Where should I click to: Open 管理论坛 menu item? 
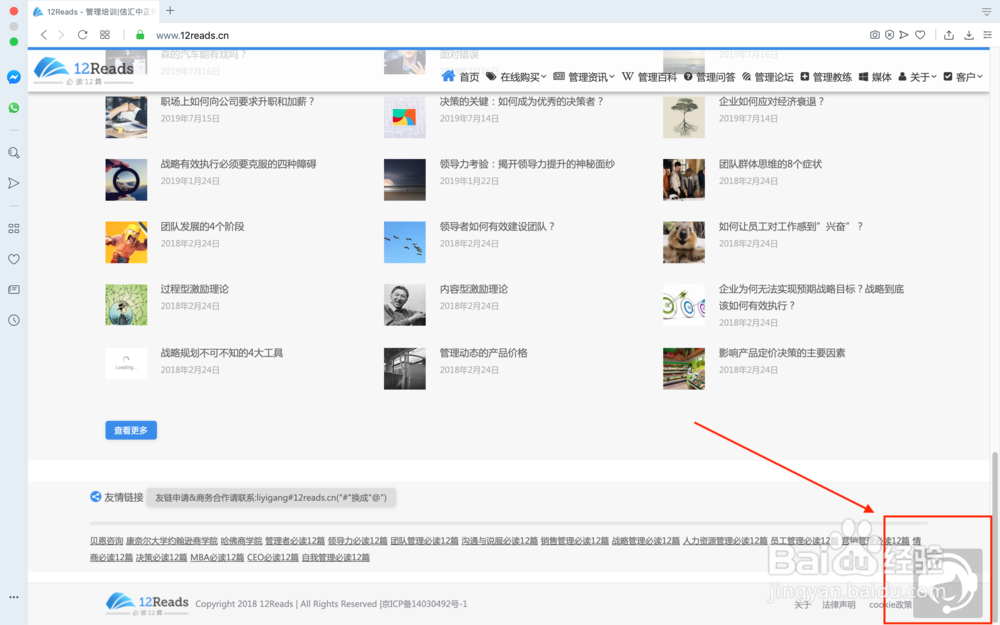(x=768, y=77)
